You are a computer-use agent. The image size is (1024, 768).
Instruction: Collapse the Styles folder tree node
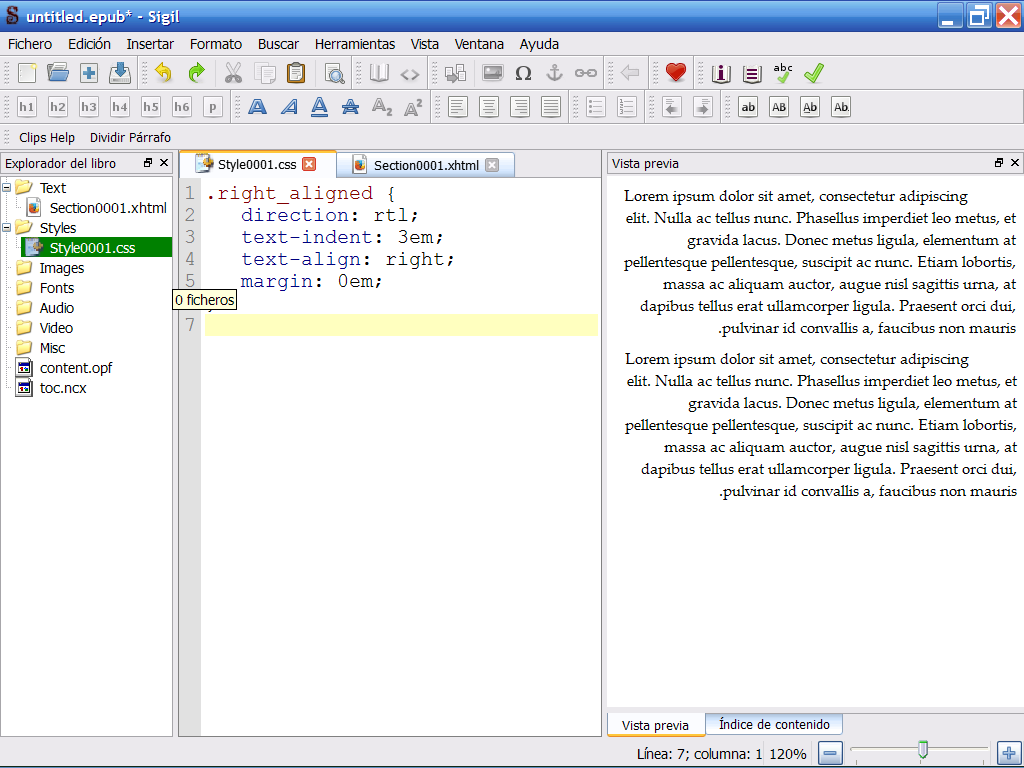coord(8,227)
